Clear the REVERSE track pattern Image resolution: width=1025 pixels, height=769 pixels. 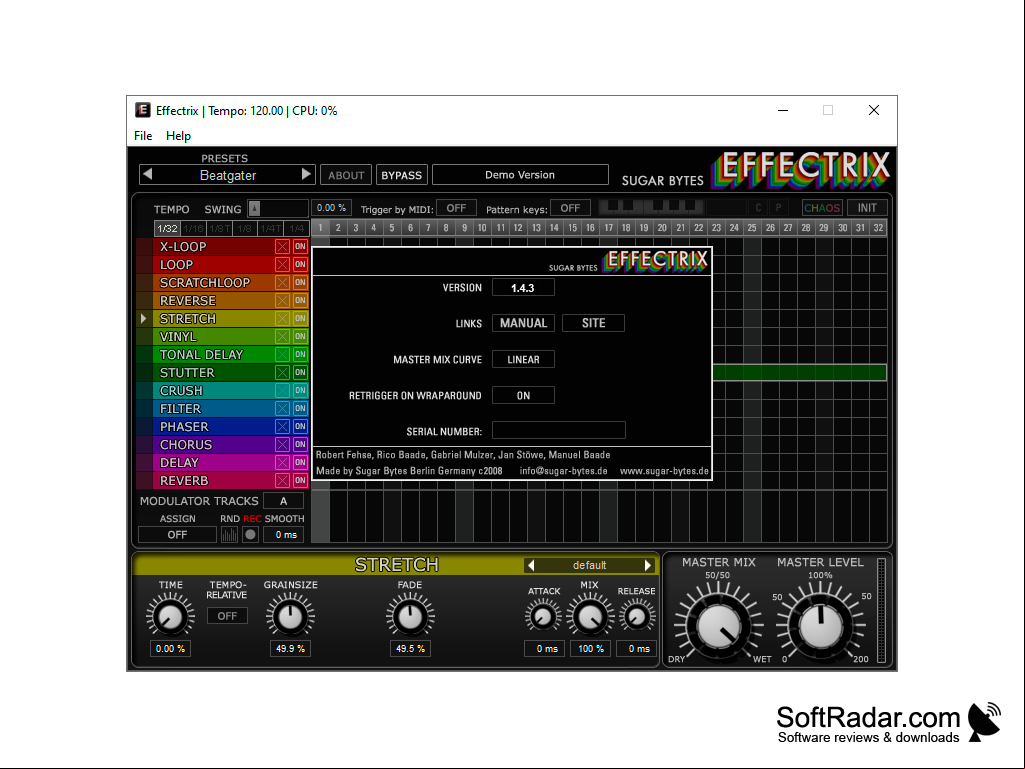click(282, 301)
